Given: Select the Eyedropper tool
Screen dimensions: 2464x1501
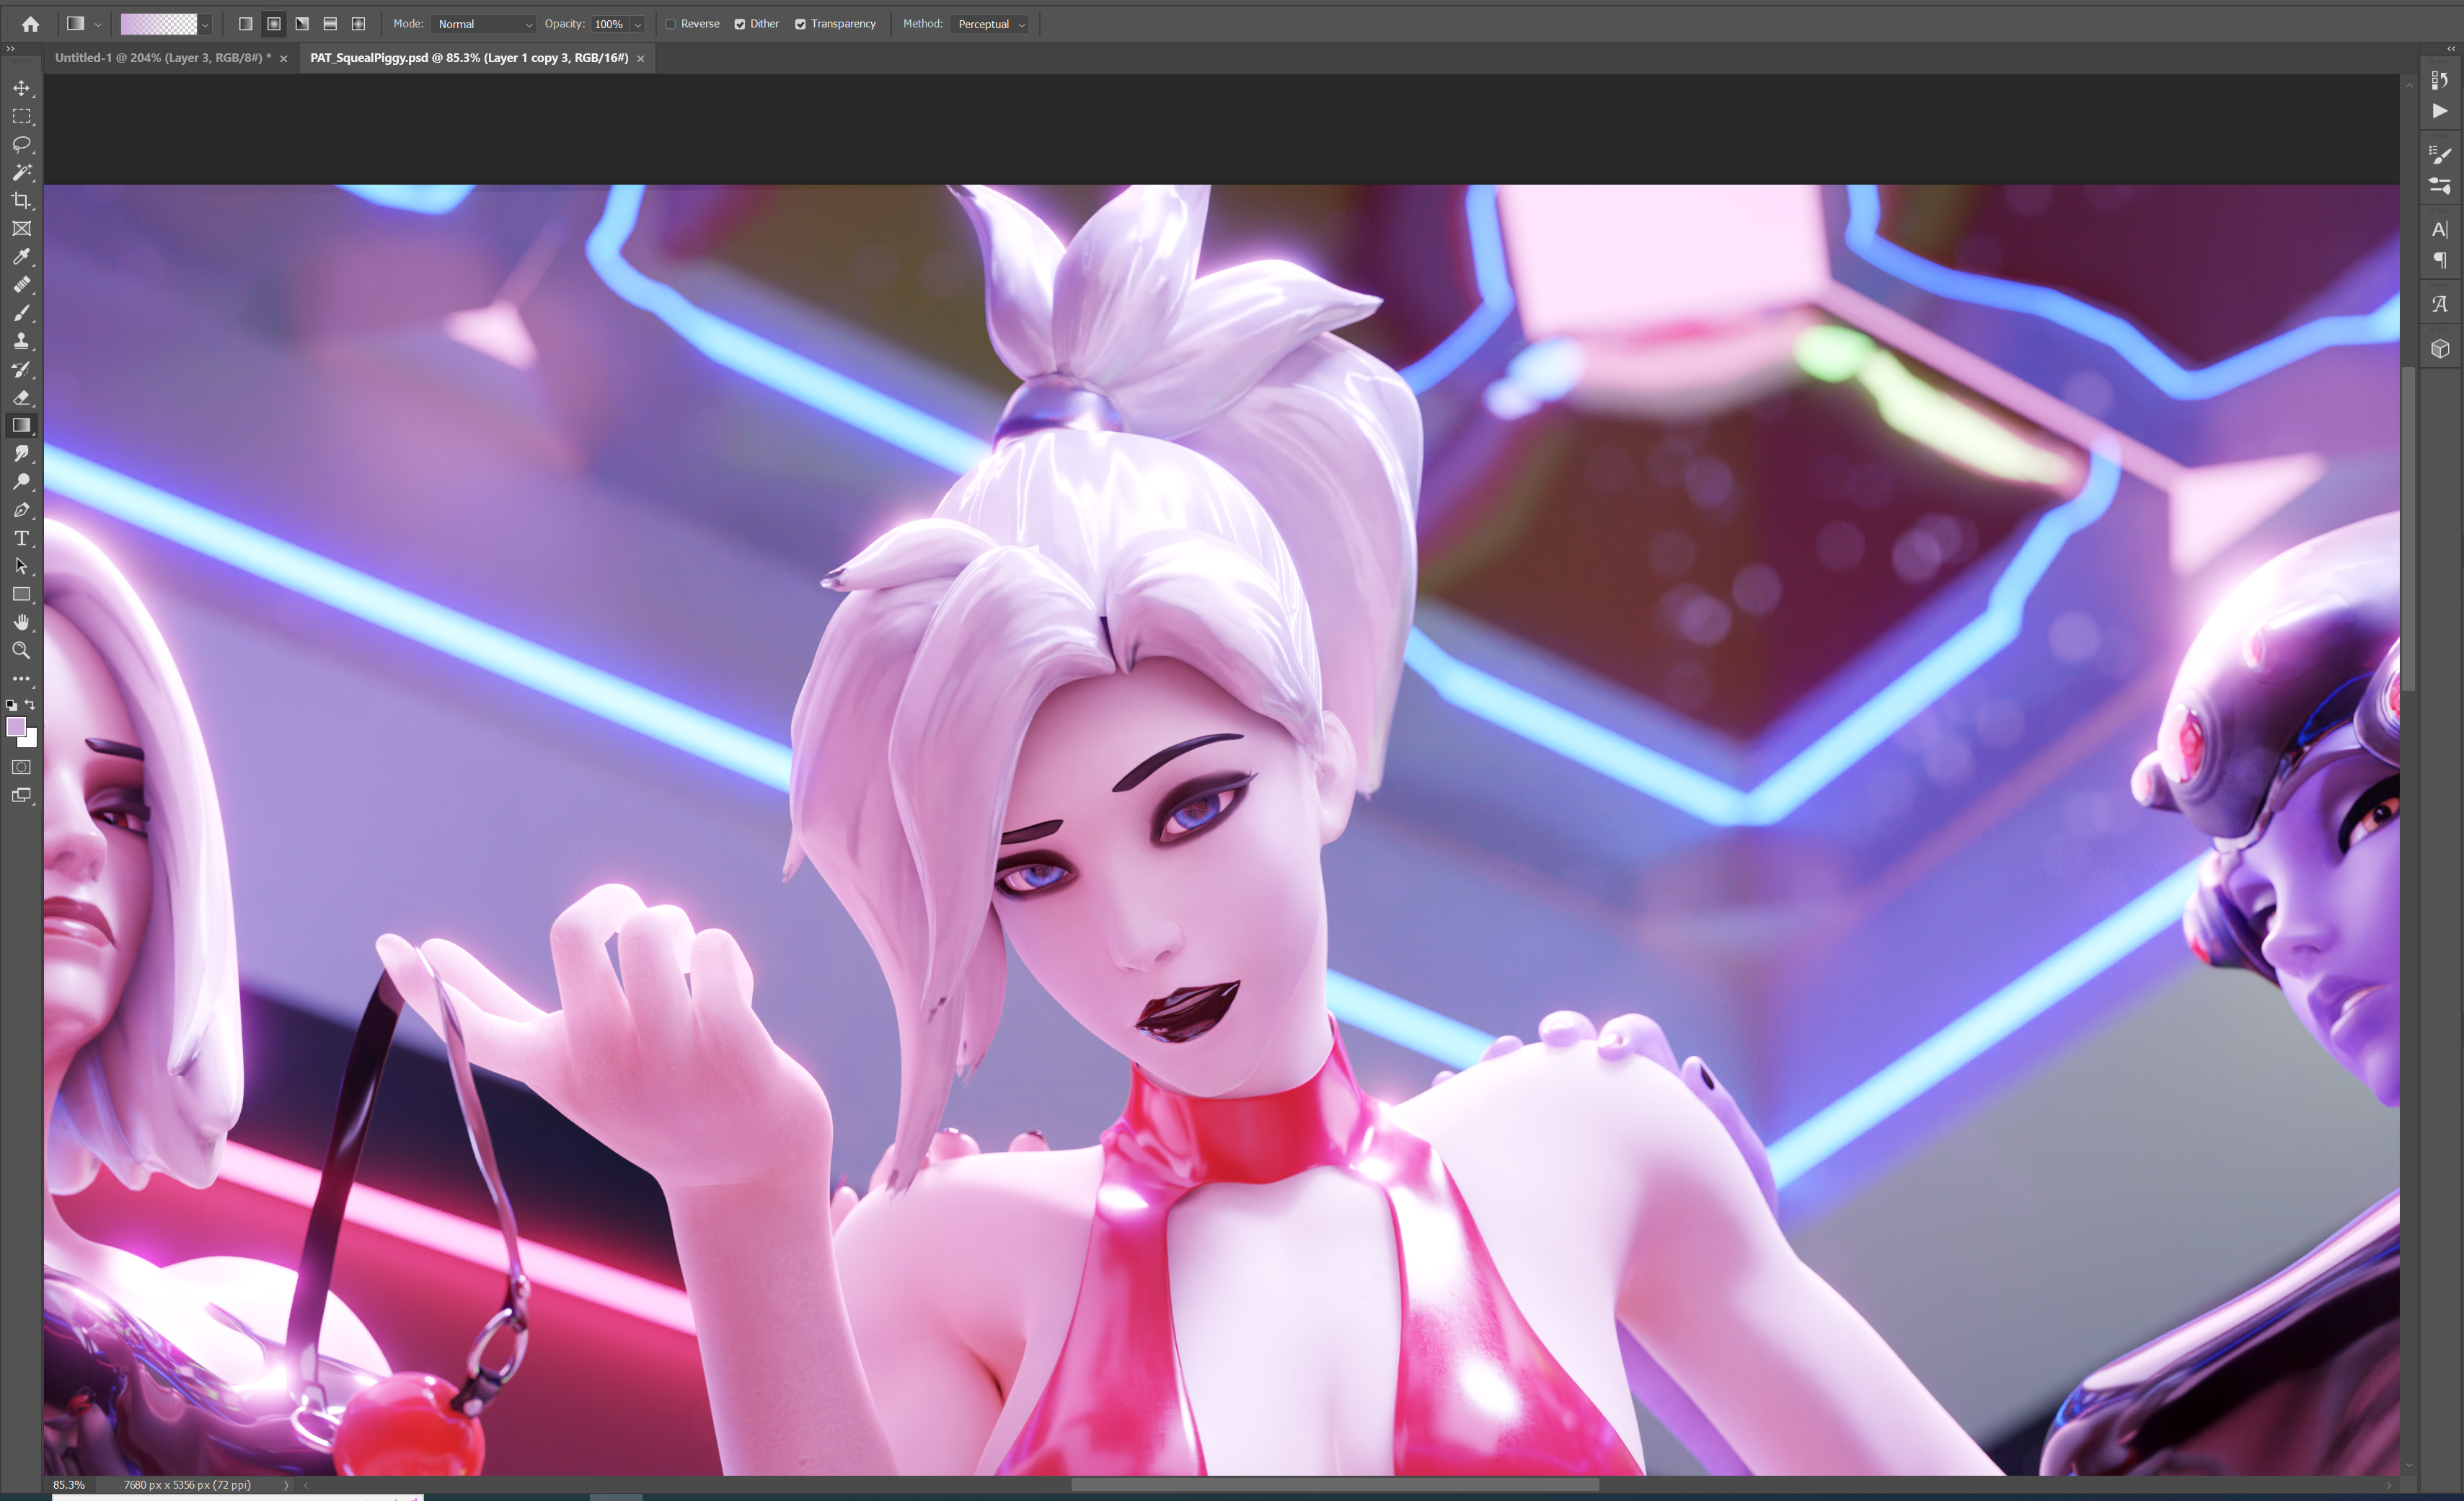Looking at the screenshot, I should 21,257.
